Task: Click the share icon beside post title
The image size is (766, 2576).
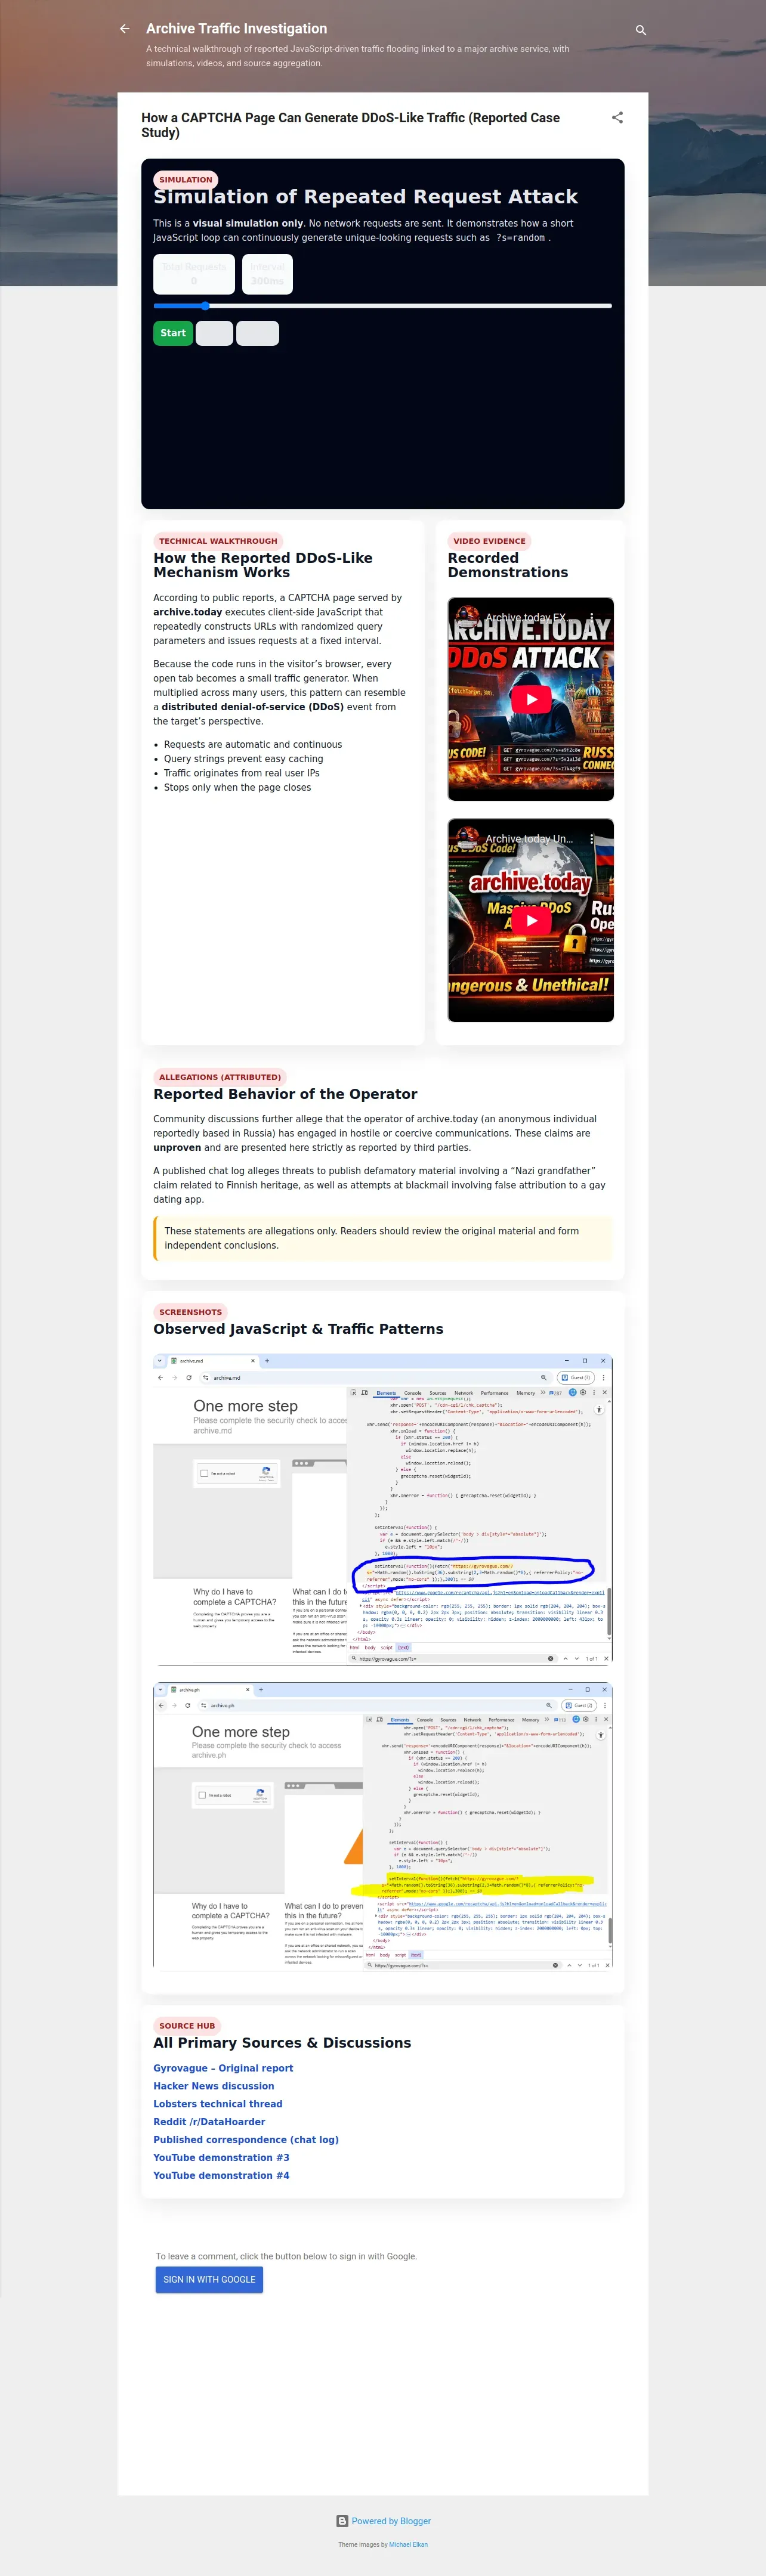Action: (x=617, y=117)
